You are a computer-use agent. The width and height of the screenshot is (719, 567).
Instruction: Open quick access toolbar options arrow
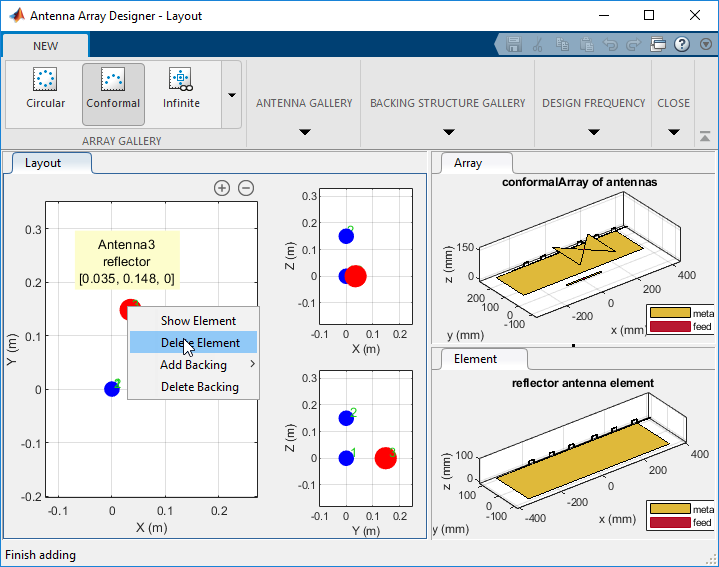tap(706, 44)
